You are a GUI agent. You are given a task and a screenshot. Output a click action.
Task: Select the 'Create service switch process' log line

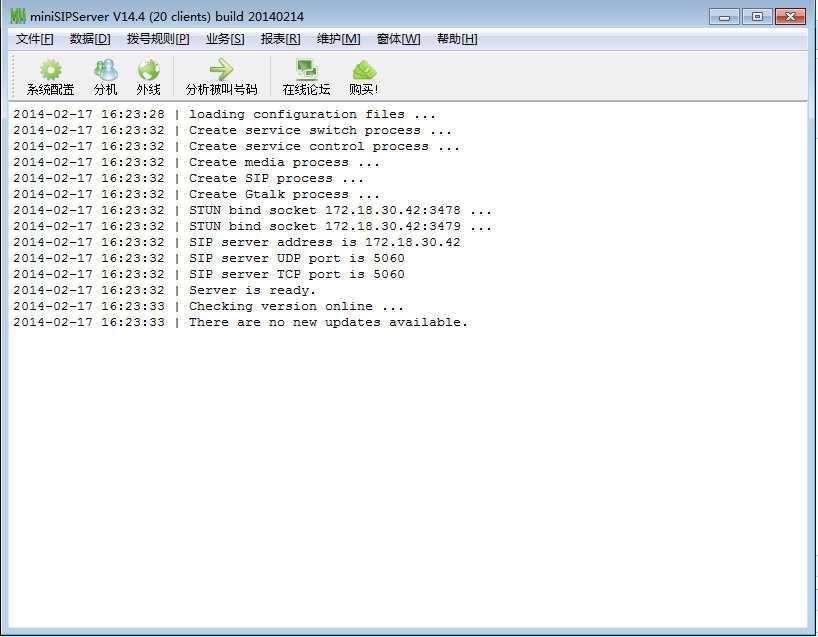[x=232, y=130]
